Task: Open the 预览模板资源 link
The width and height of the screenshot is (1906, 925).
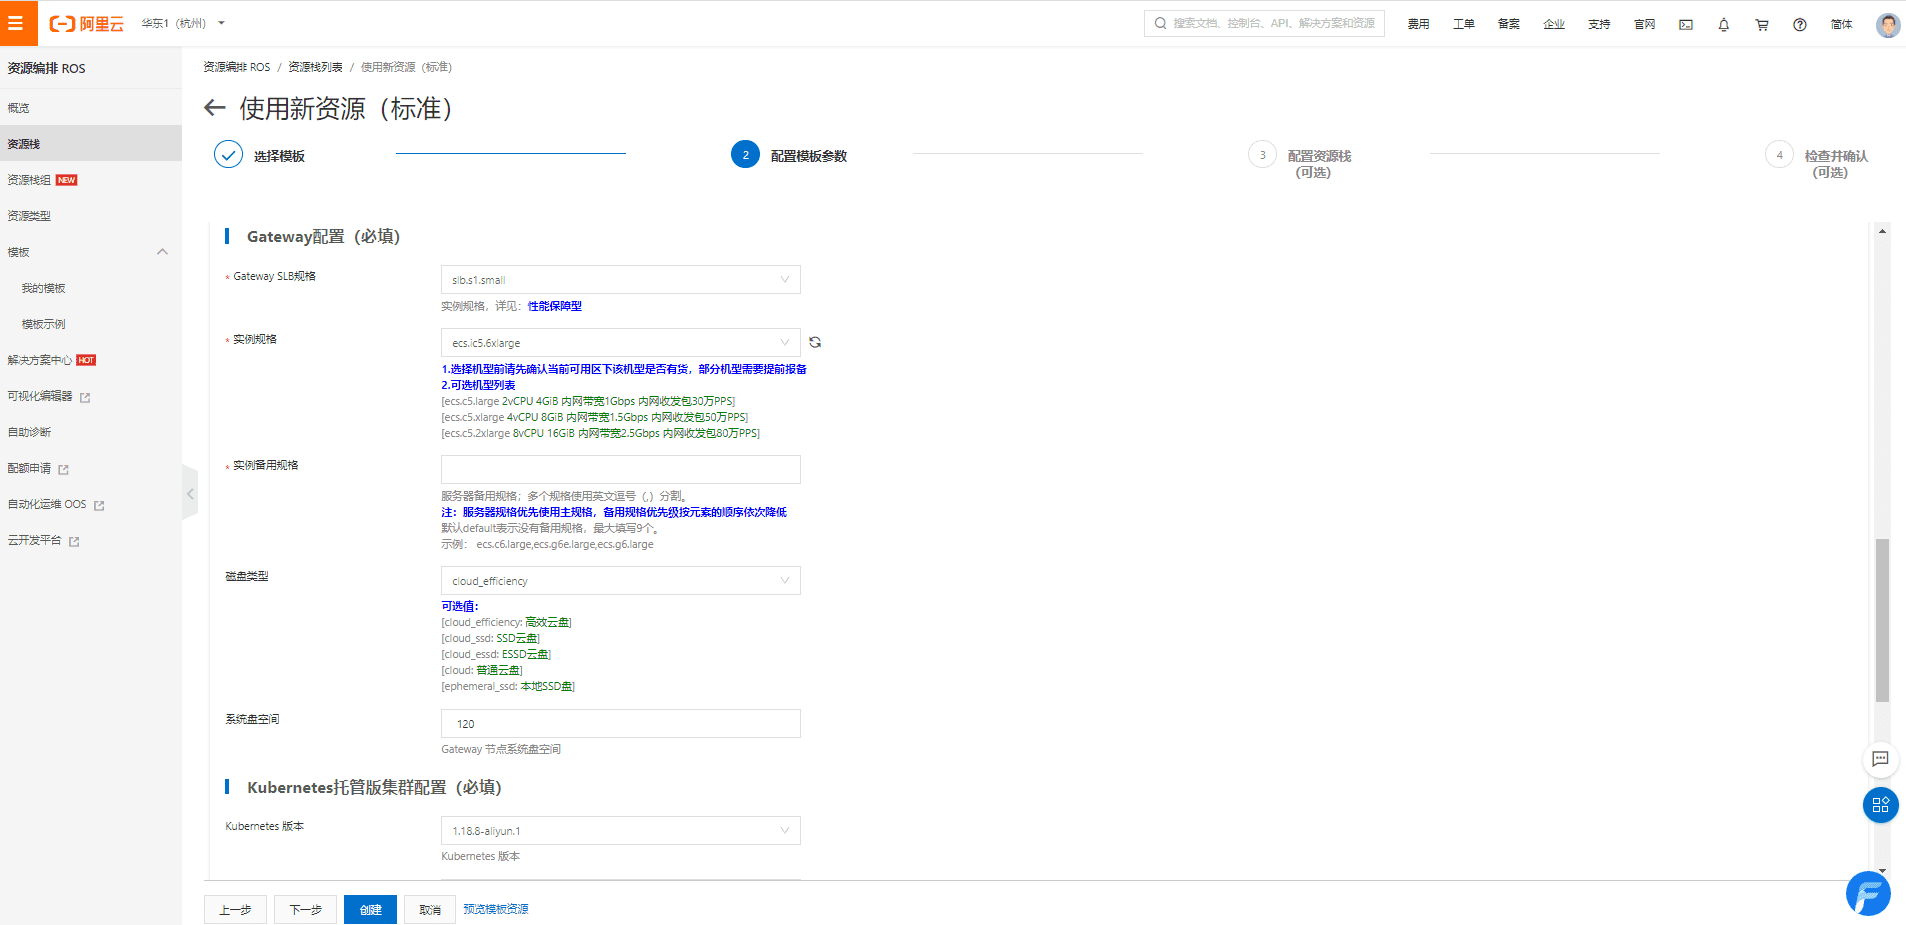Action: click(x=496, y=909)
